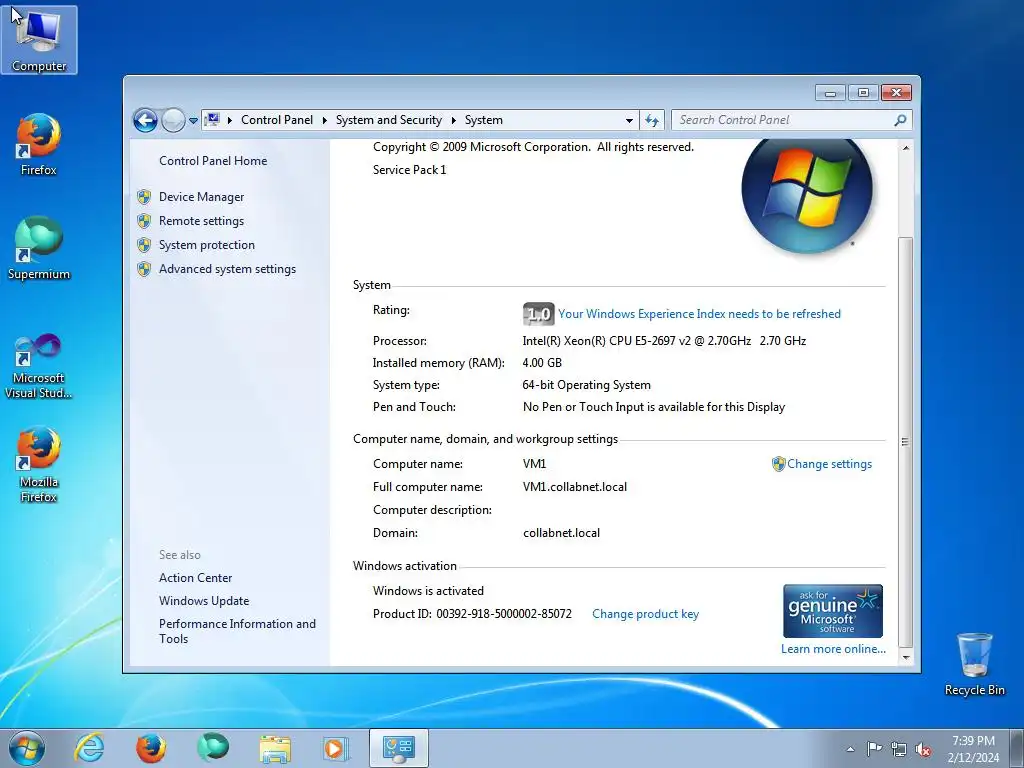
Task: Open Advanced system settings
Action: tap(227, 269)
